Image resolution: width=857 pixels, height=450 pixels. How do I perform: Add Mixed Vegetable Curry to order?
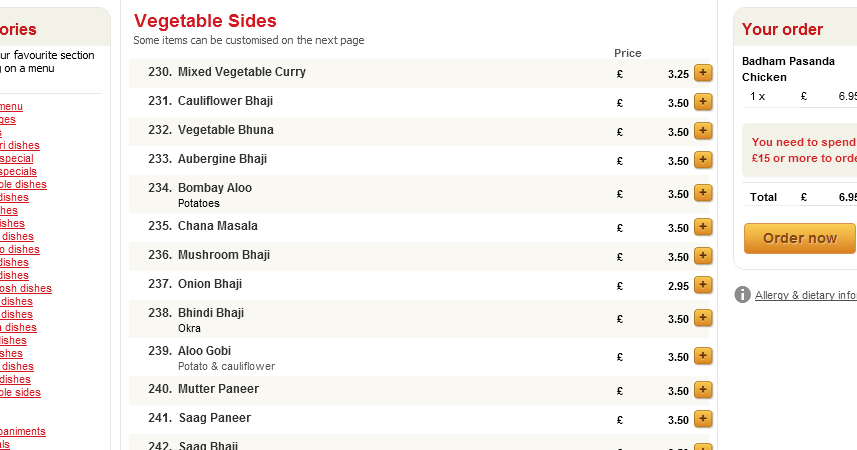[703, 73]
